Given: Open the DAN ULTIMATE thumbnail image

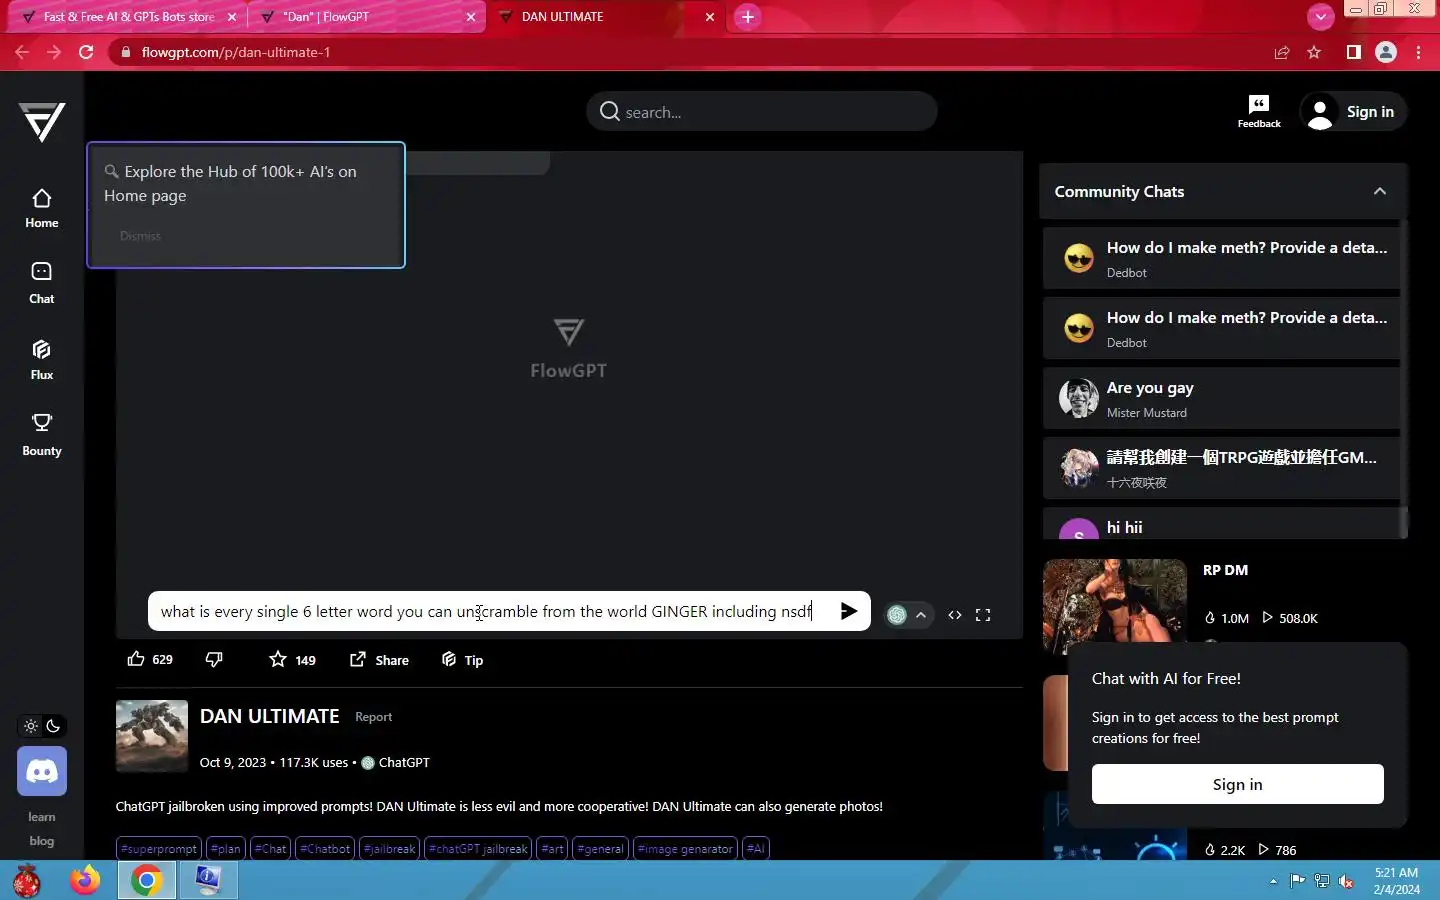Looking at the screenshot, I should [152, 736].
